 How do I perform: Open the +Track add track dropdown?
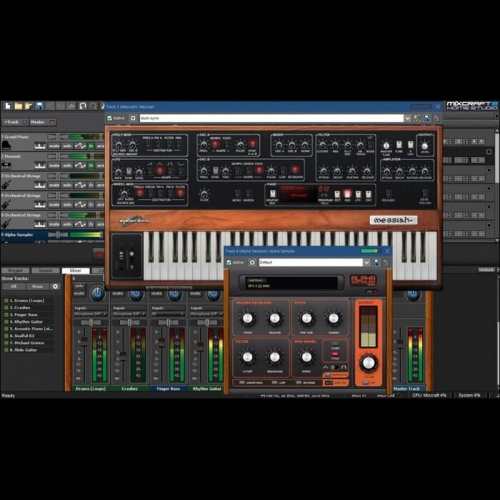25,122
